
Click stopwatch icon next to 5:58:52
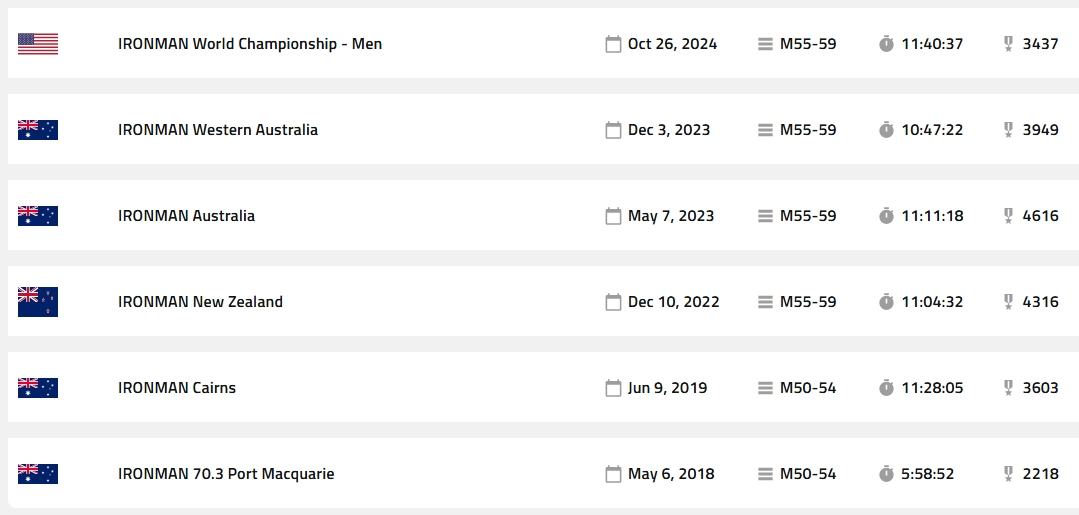tap(886, 474)
